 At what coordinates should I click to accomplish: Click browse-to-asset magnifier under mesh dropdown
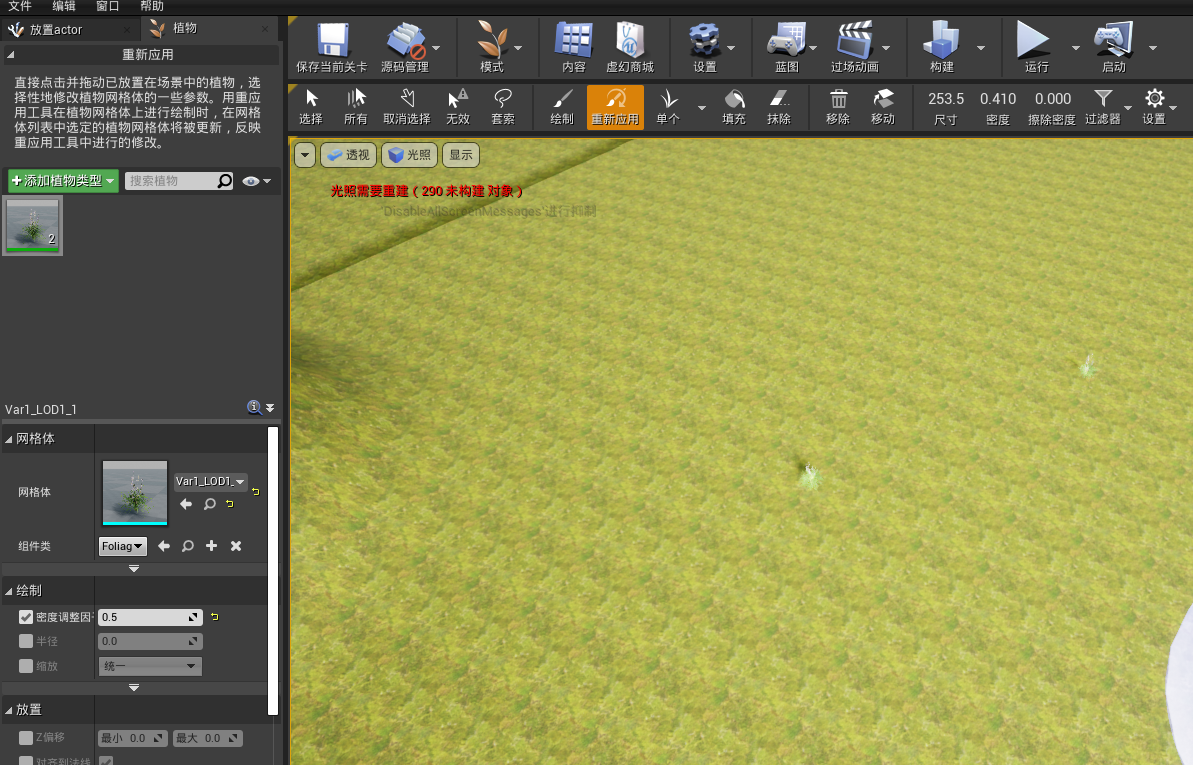209,504
